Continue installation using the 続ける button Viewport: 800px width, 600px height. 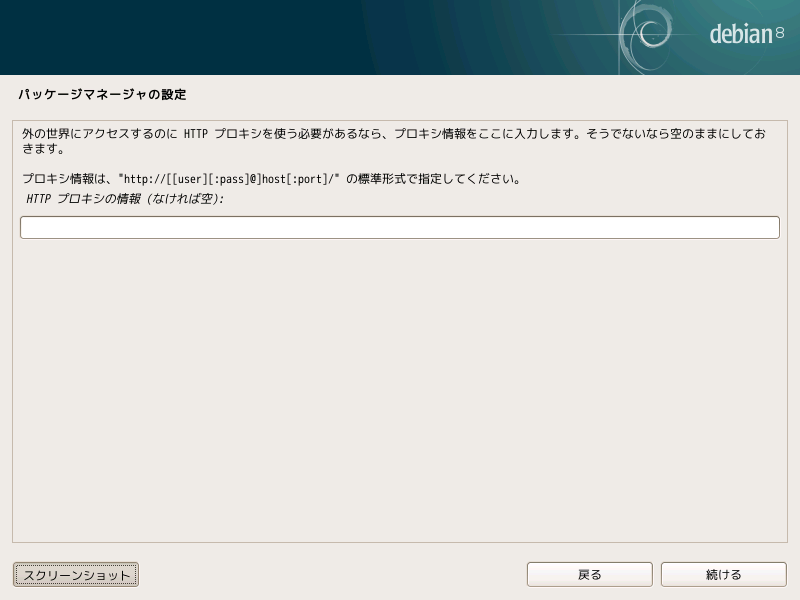pyautogui.click(x=723, y=574)
